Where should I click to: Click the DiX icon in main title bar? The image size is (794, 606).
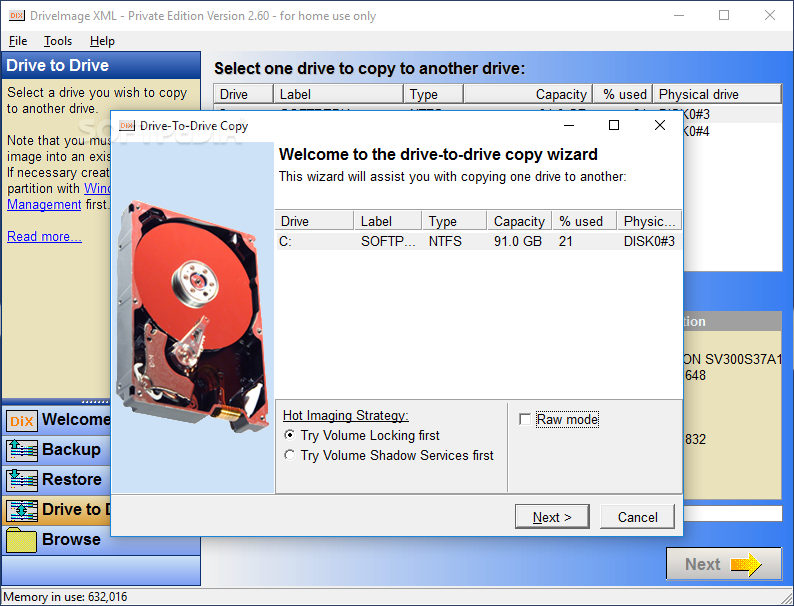coord(16,16)
